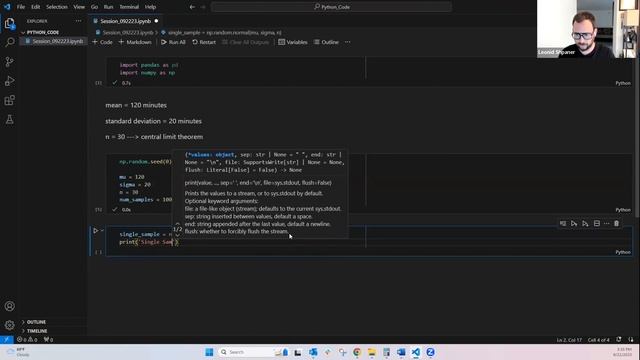The height and width of the screenshot is (360, 640).
Task: Open the Source Control view
Action: 9,62
